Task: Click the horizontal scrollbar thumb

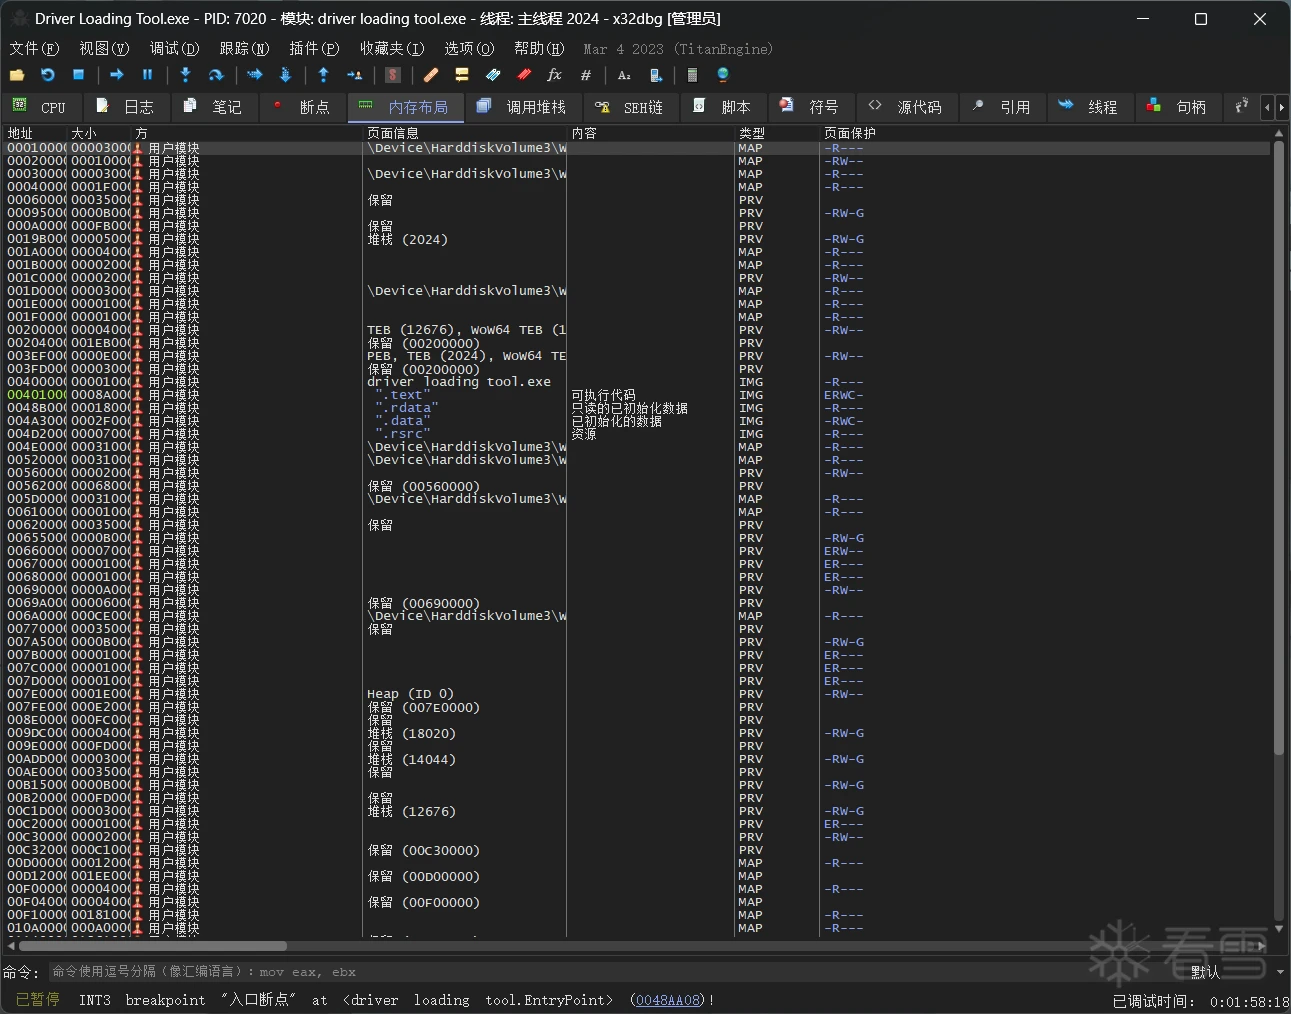Action: click(153, 945)
